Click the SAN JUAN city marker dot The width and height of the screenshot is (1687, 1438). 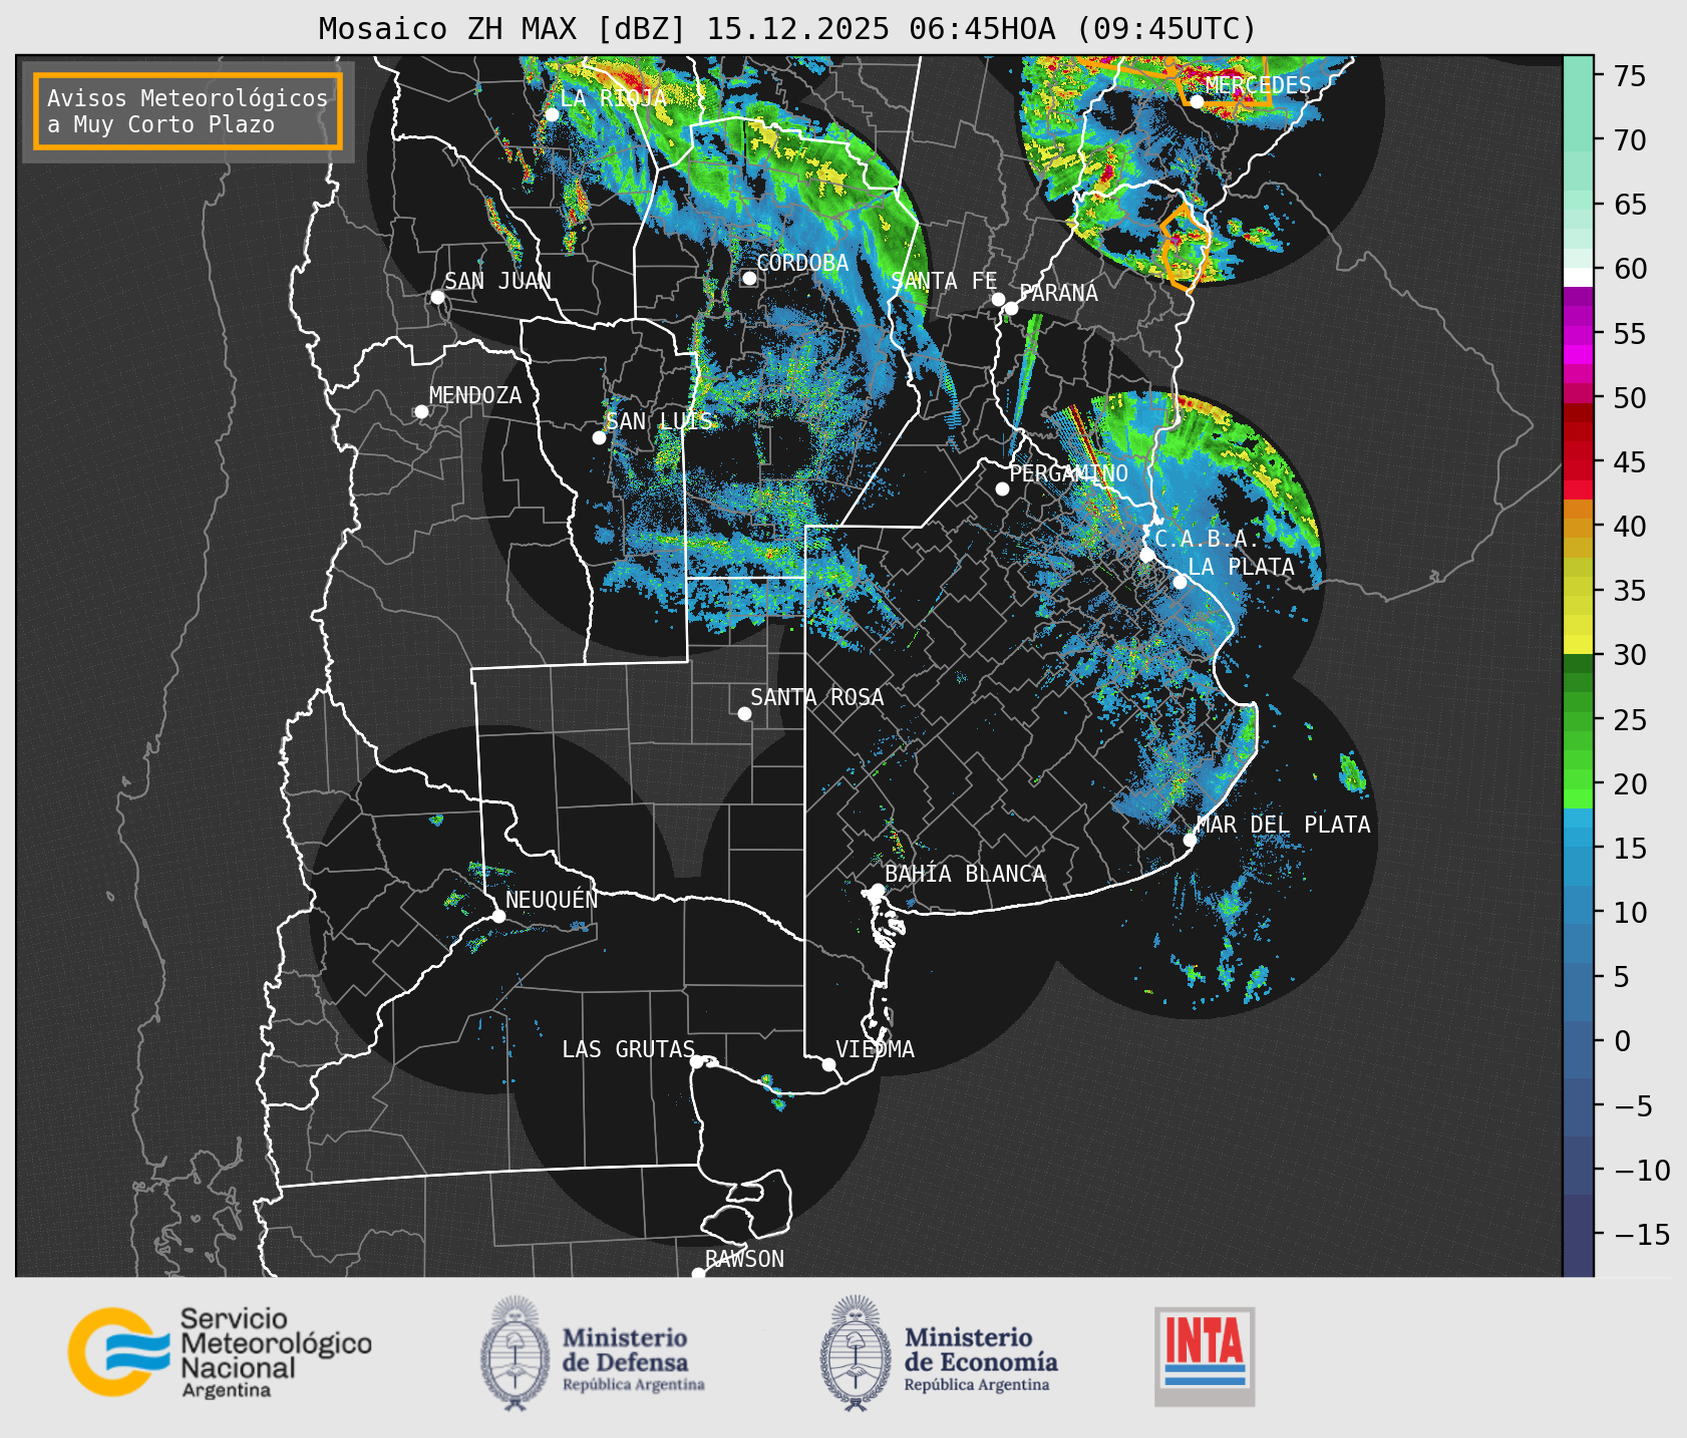[437, 297]
